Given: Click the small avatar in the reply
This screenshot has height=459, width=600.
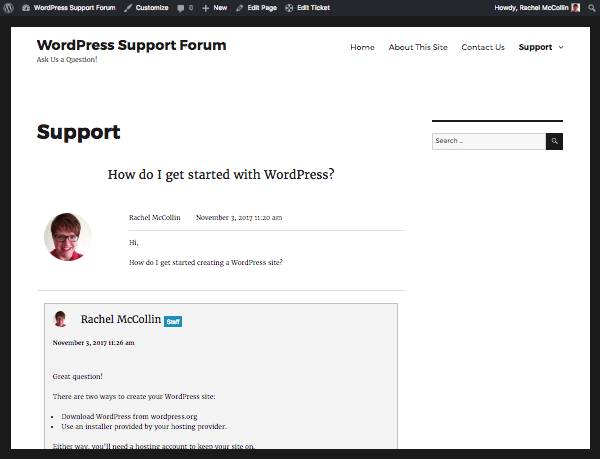Looking at the screenshot, I should click(61, 319).
